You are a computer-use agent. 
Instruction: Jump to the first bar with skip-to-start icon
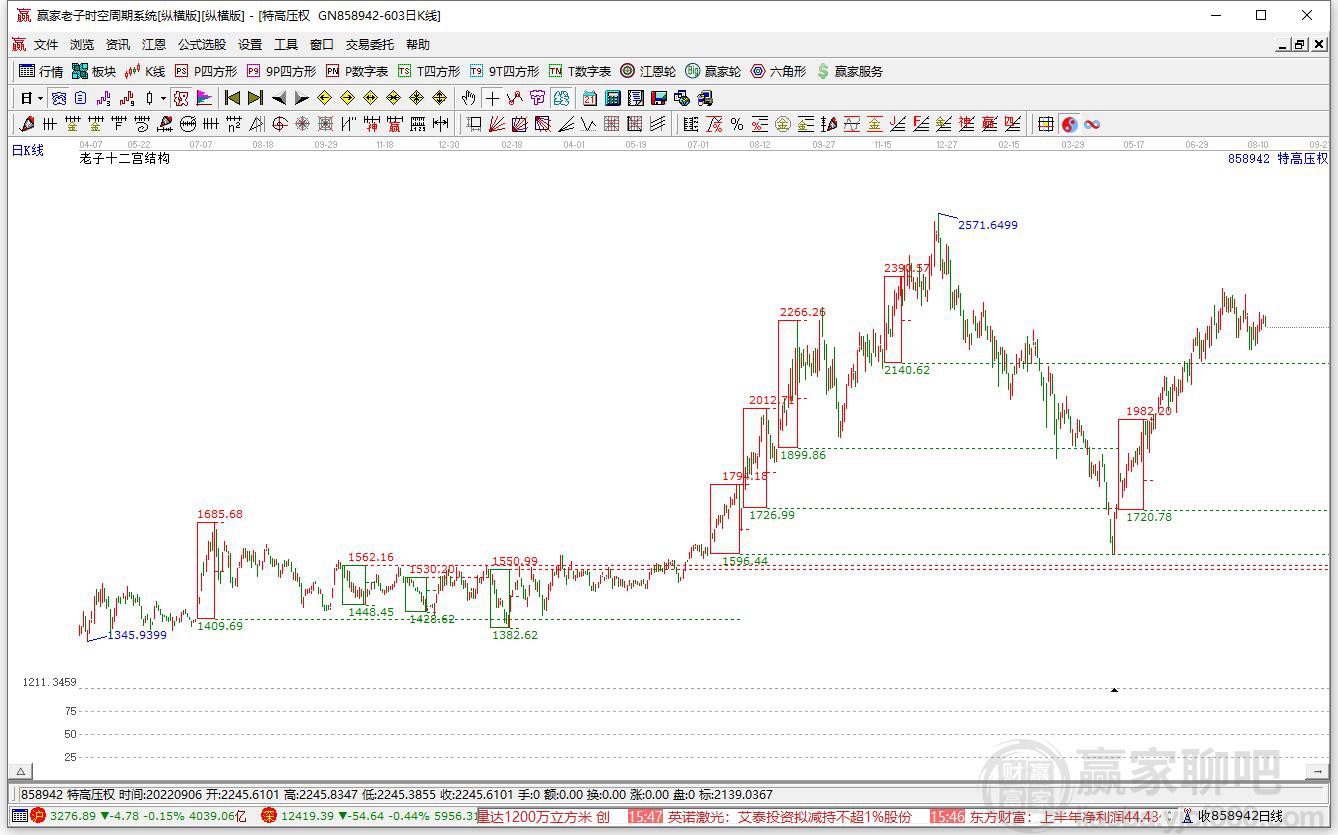point(232,98)
